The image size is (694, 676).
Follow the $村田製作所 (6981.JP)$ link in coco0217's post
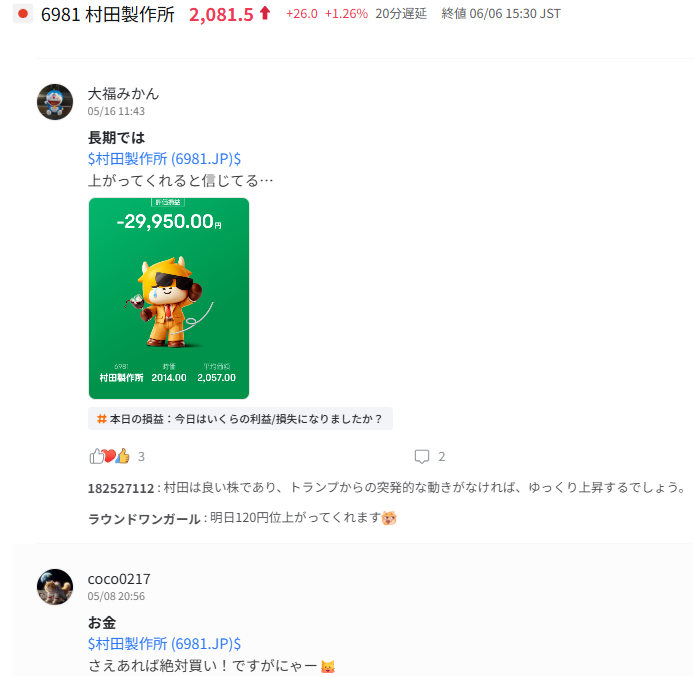164,643
